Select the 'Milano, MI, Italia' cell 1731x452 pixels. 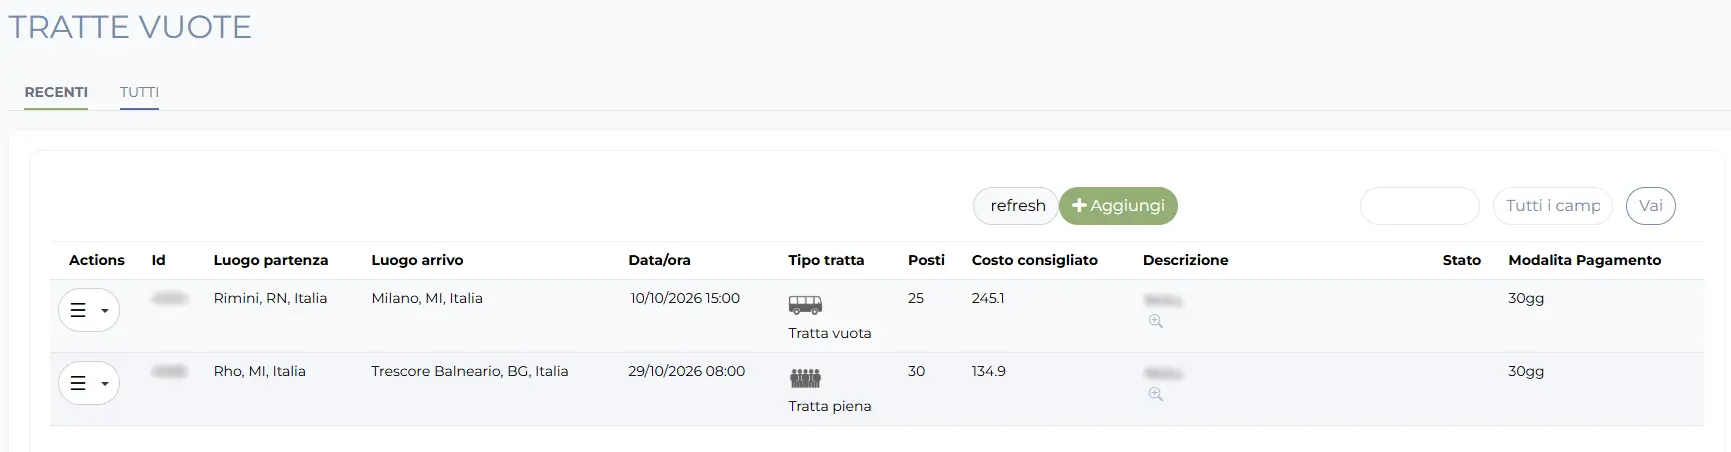pos(427,298)
